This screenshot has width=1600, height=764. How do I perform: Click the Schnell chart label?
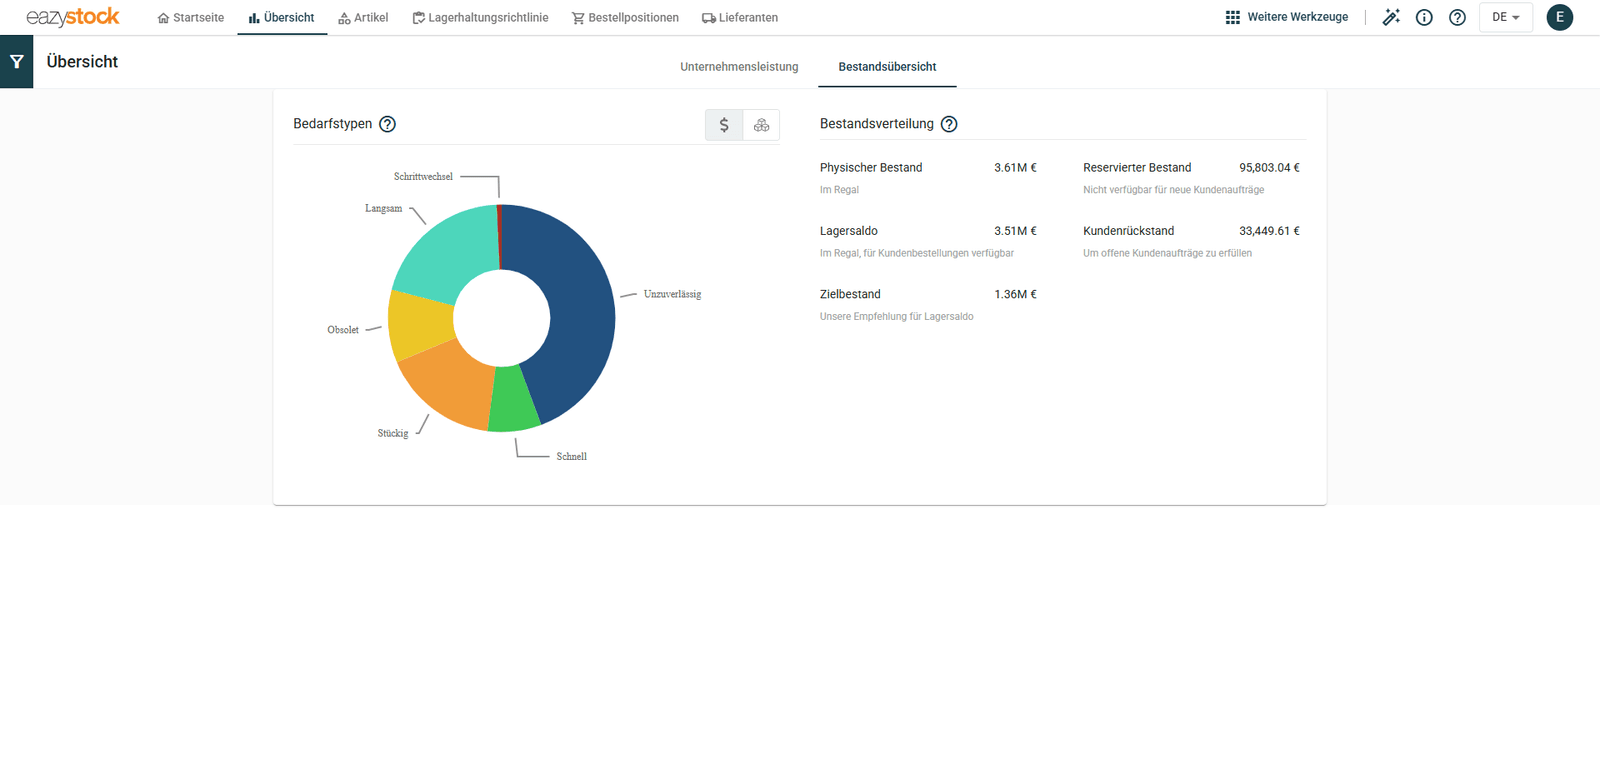point(571,457)
